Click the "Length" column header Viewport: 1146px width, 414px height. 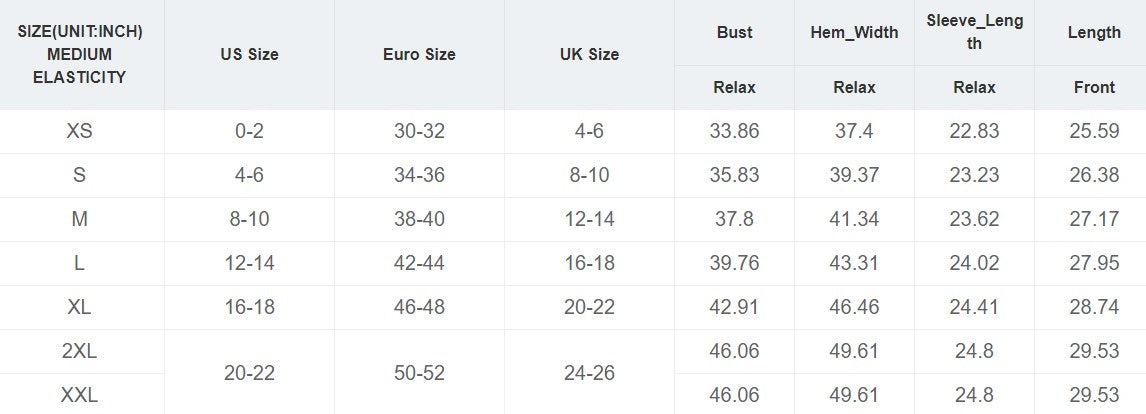pyautogui.click(x=1093, y=32)
